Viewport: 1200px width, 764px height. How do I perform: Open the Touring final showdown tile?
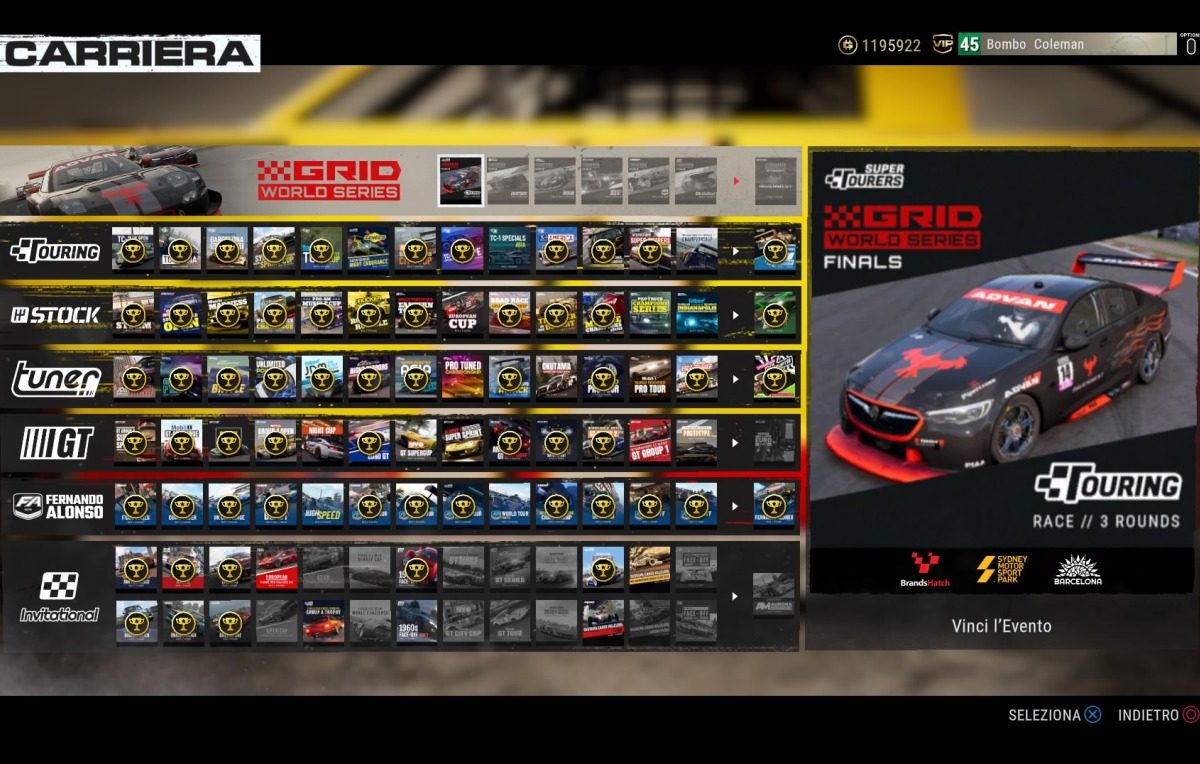[x=774, y=250]
